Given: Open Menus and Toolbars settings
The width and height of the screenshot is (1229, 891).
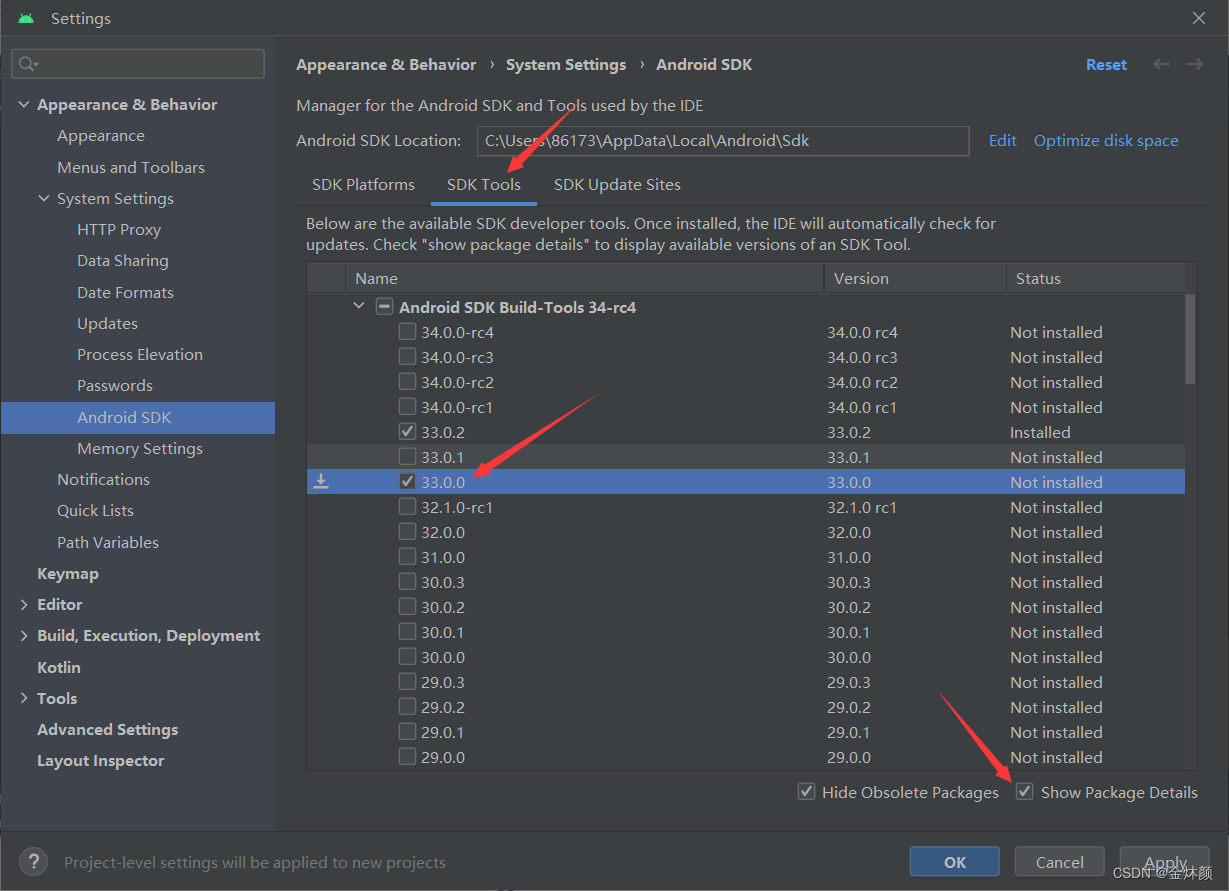Looking at the screenshot, I should [x=131, y=167].
